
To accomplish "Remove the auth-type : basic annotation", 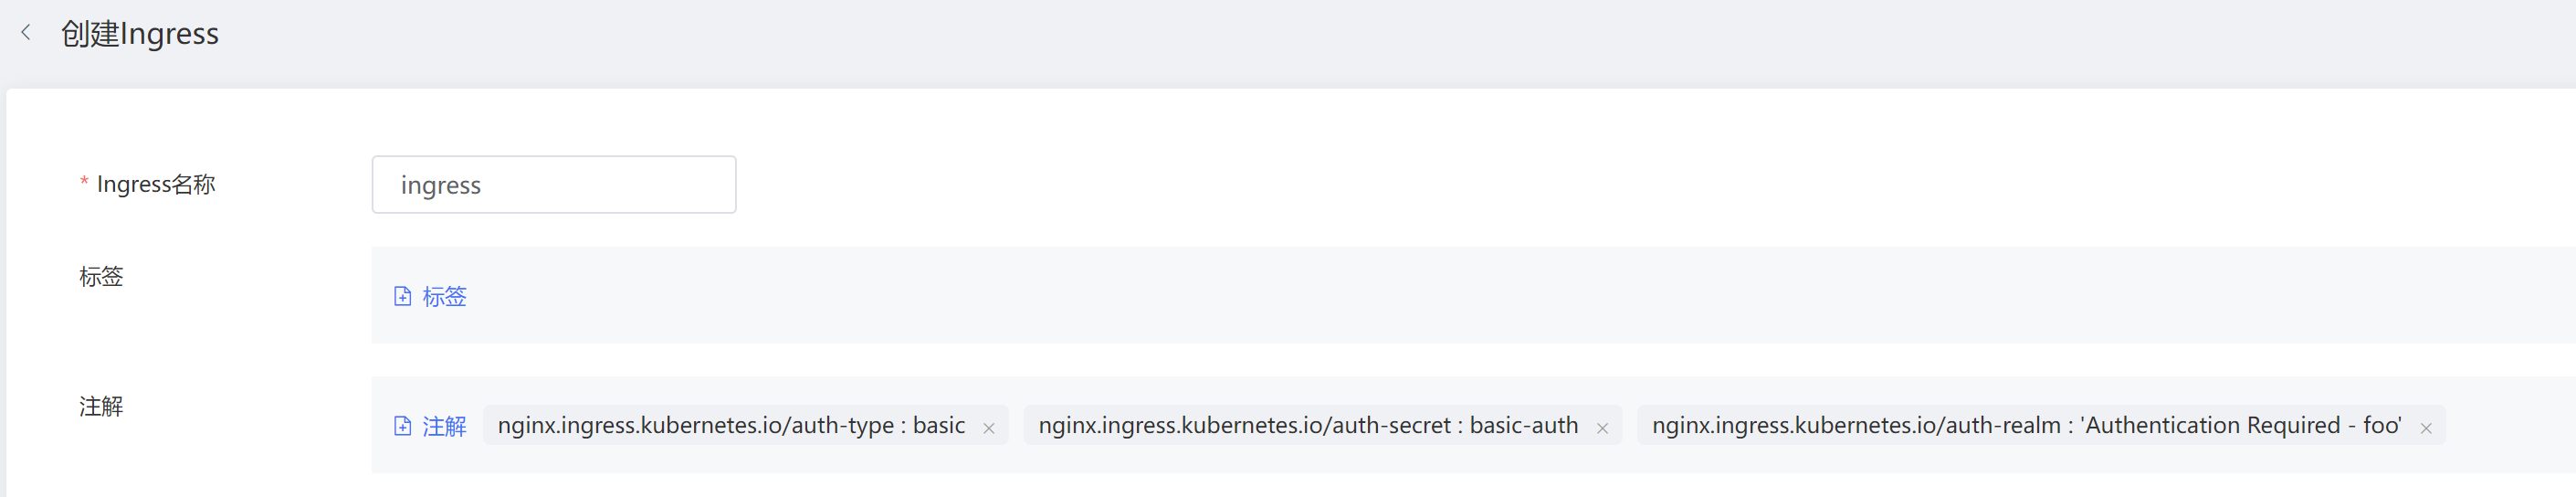I will pyautogui.click(x=989, y=428).
